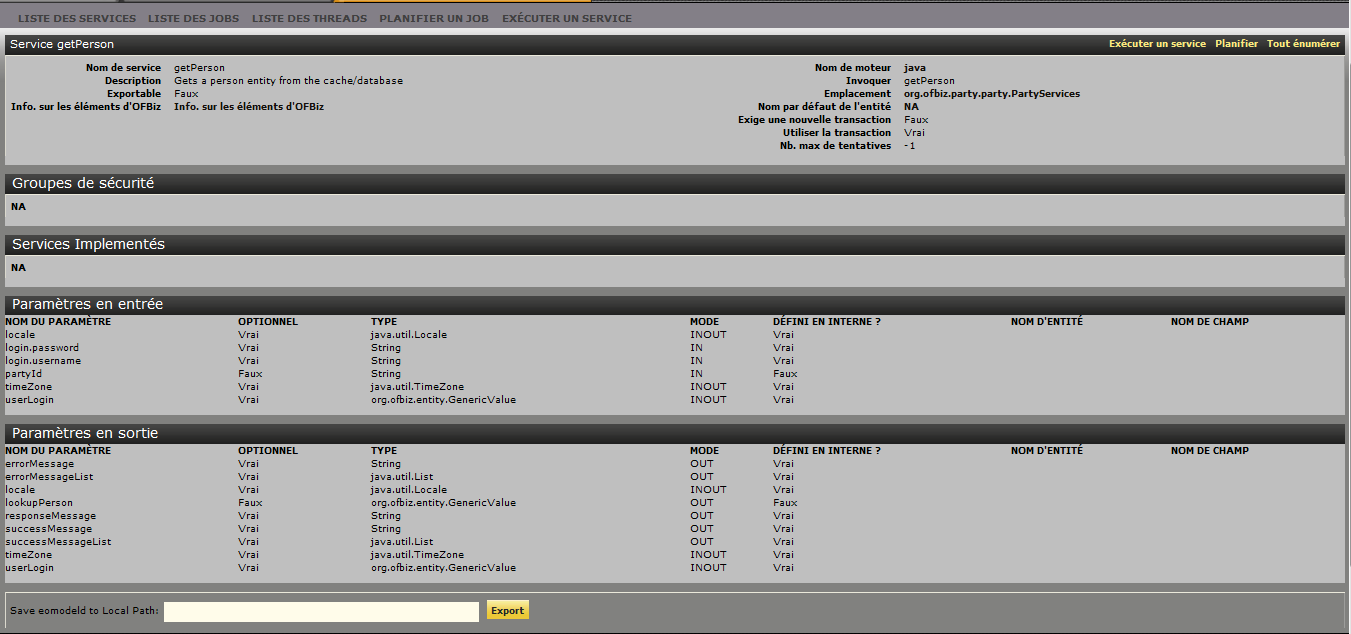The height and width of the screenshot is (634, 1351).
Task: Select the locale input parameter link
Action: click(x=21, y=334)
